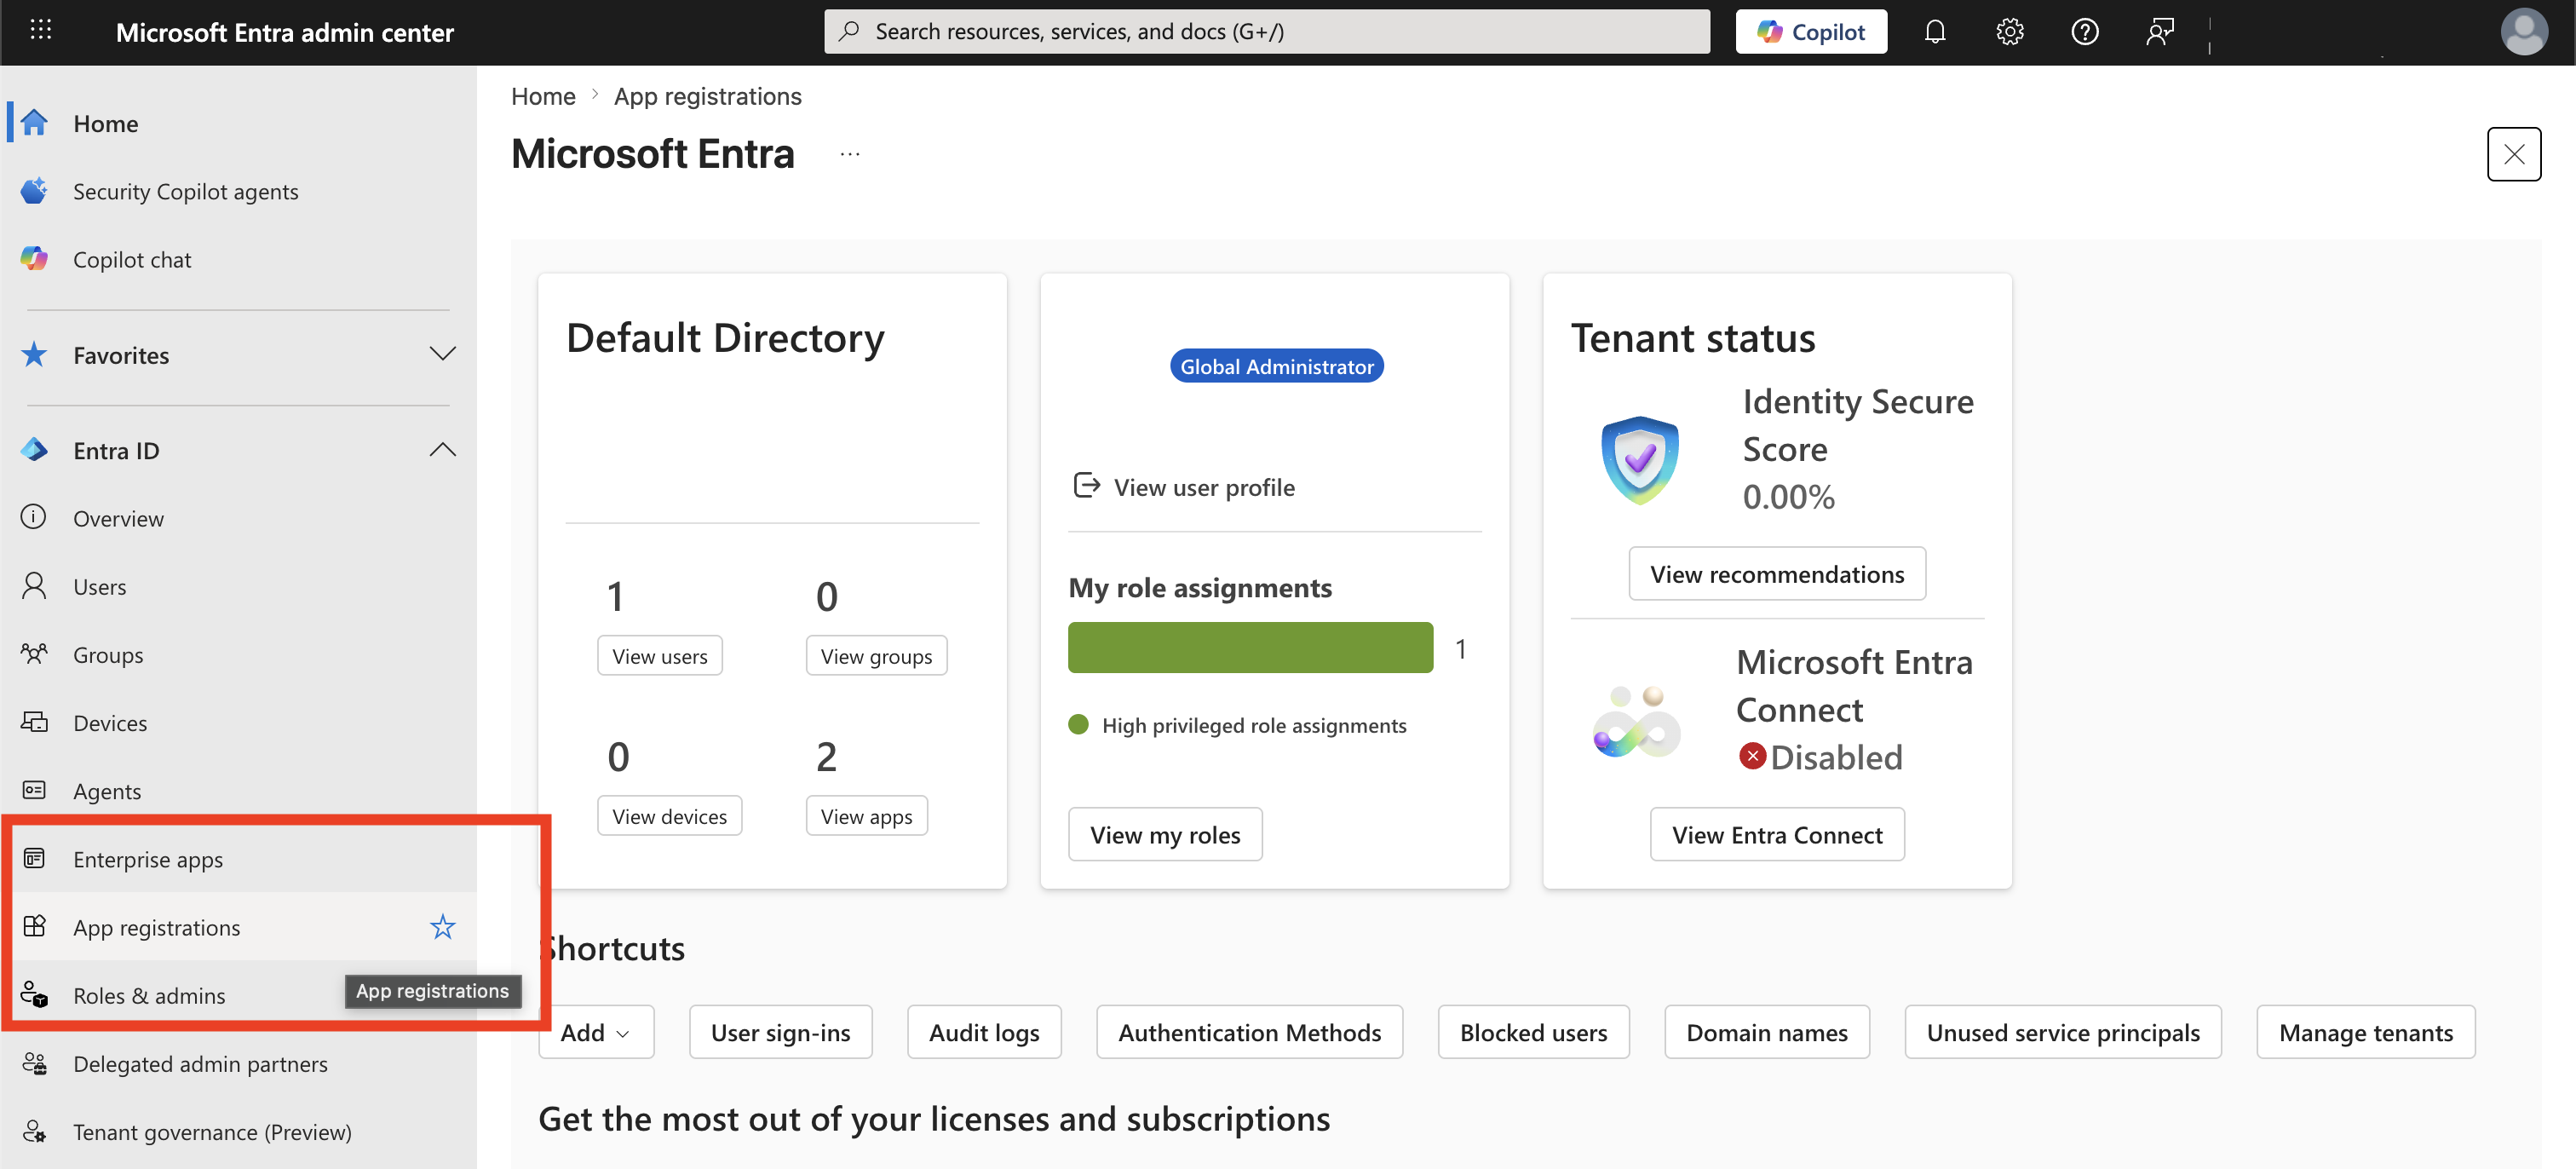Go to Users in the sidebar

239,586
